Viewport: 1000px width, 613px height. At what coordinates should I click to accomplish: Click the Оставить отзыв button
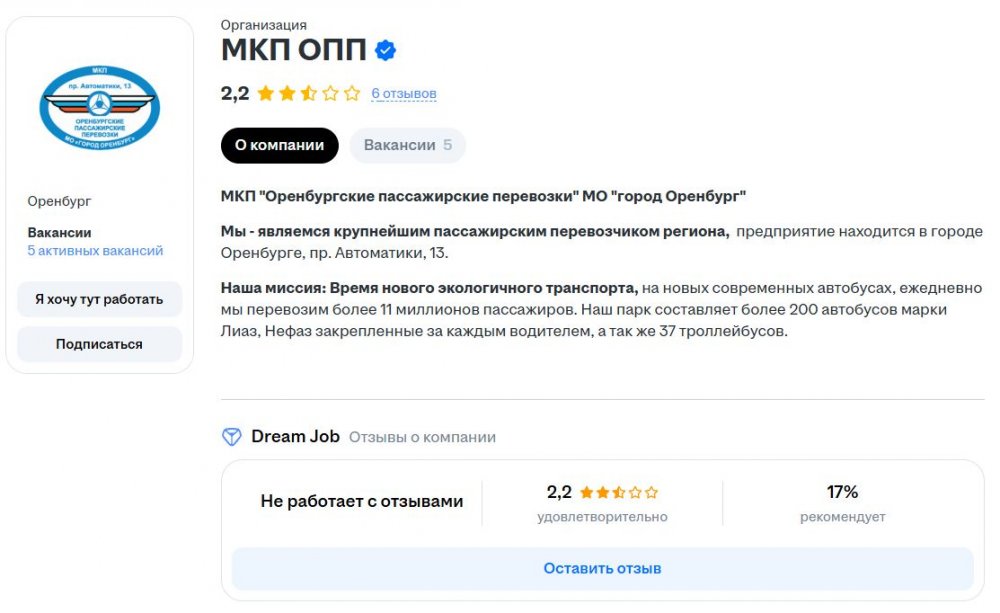click(x=603, y=568)
